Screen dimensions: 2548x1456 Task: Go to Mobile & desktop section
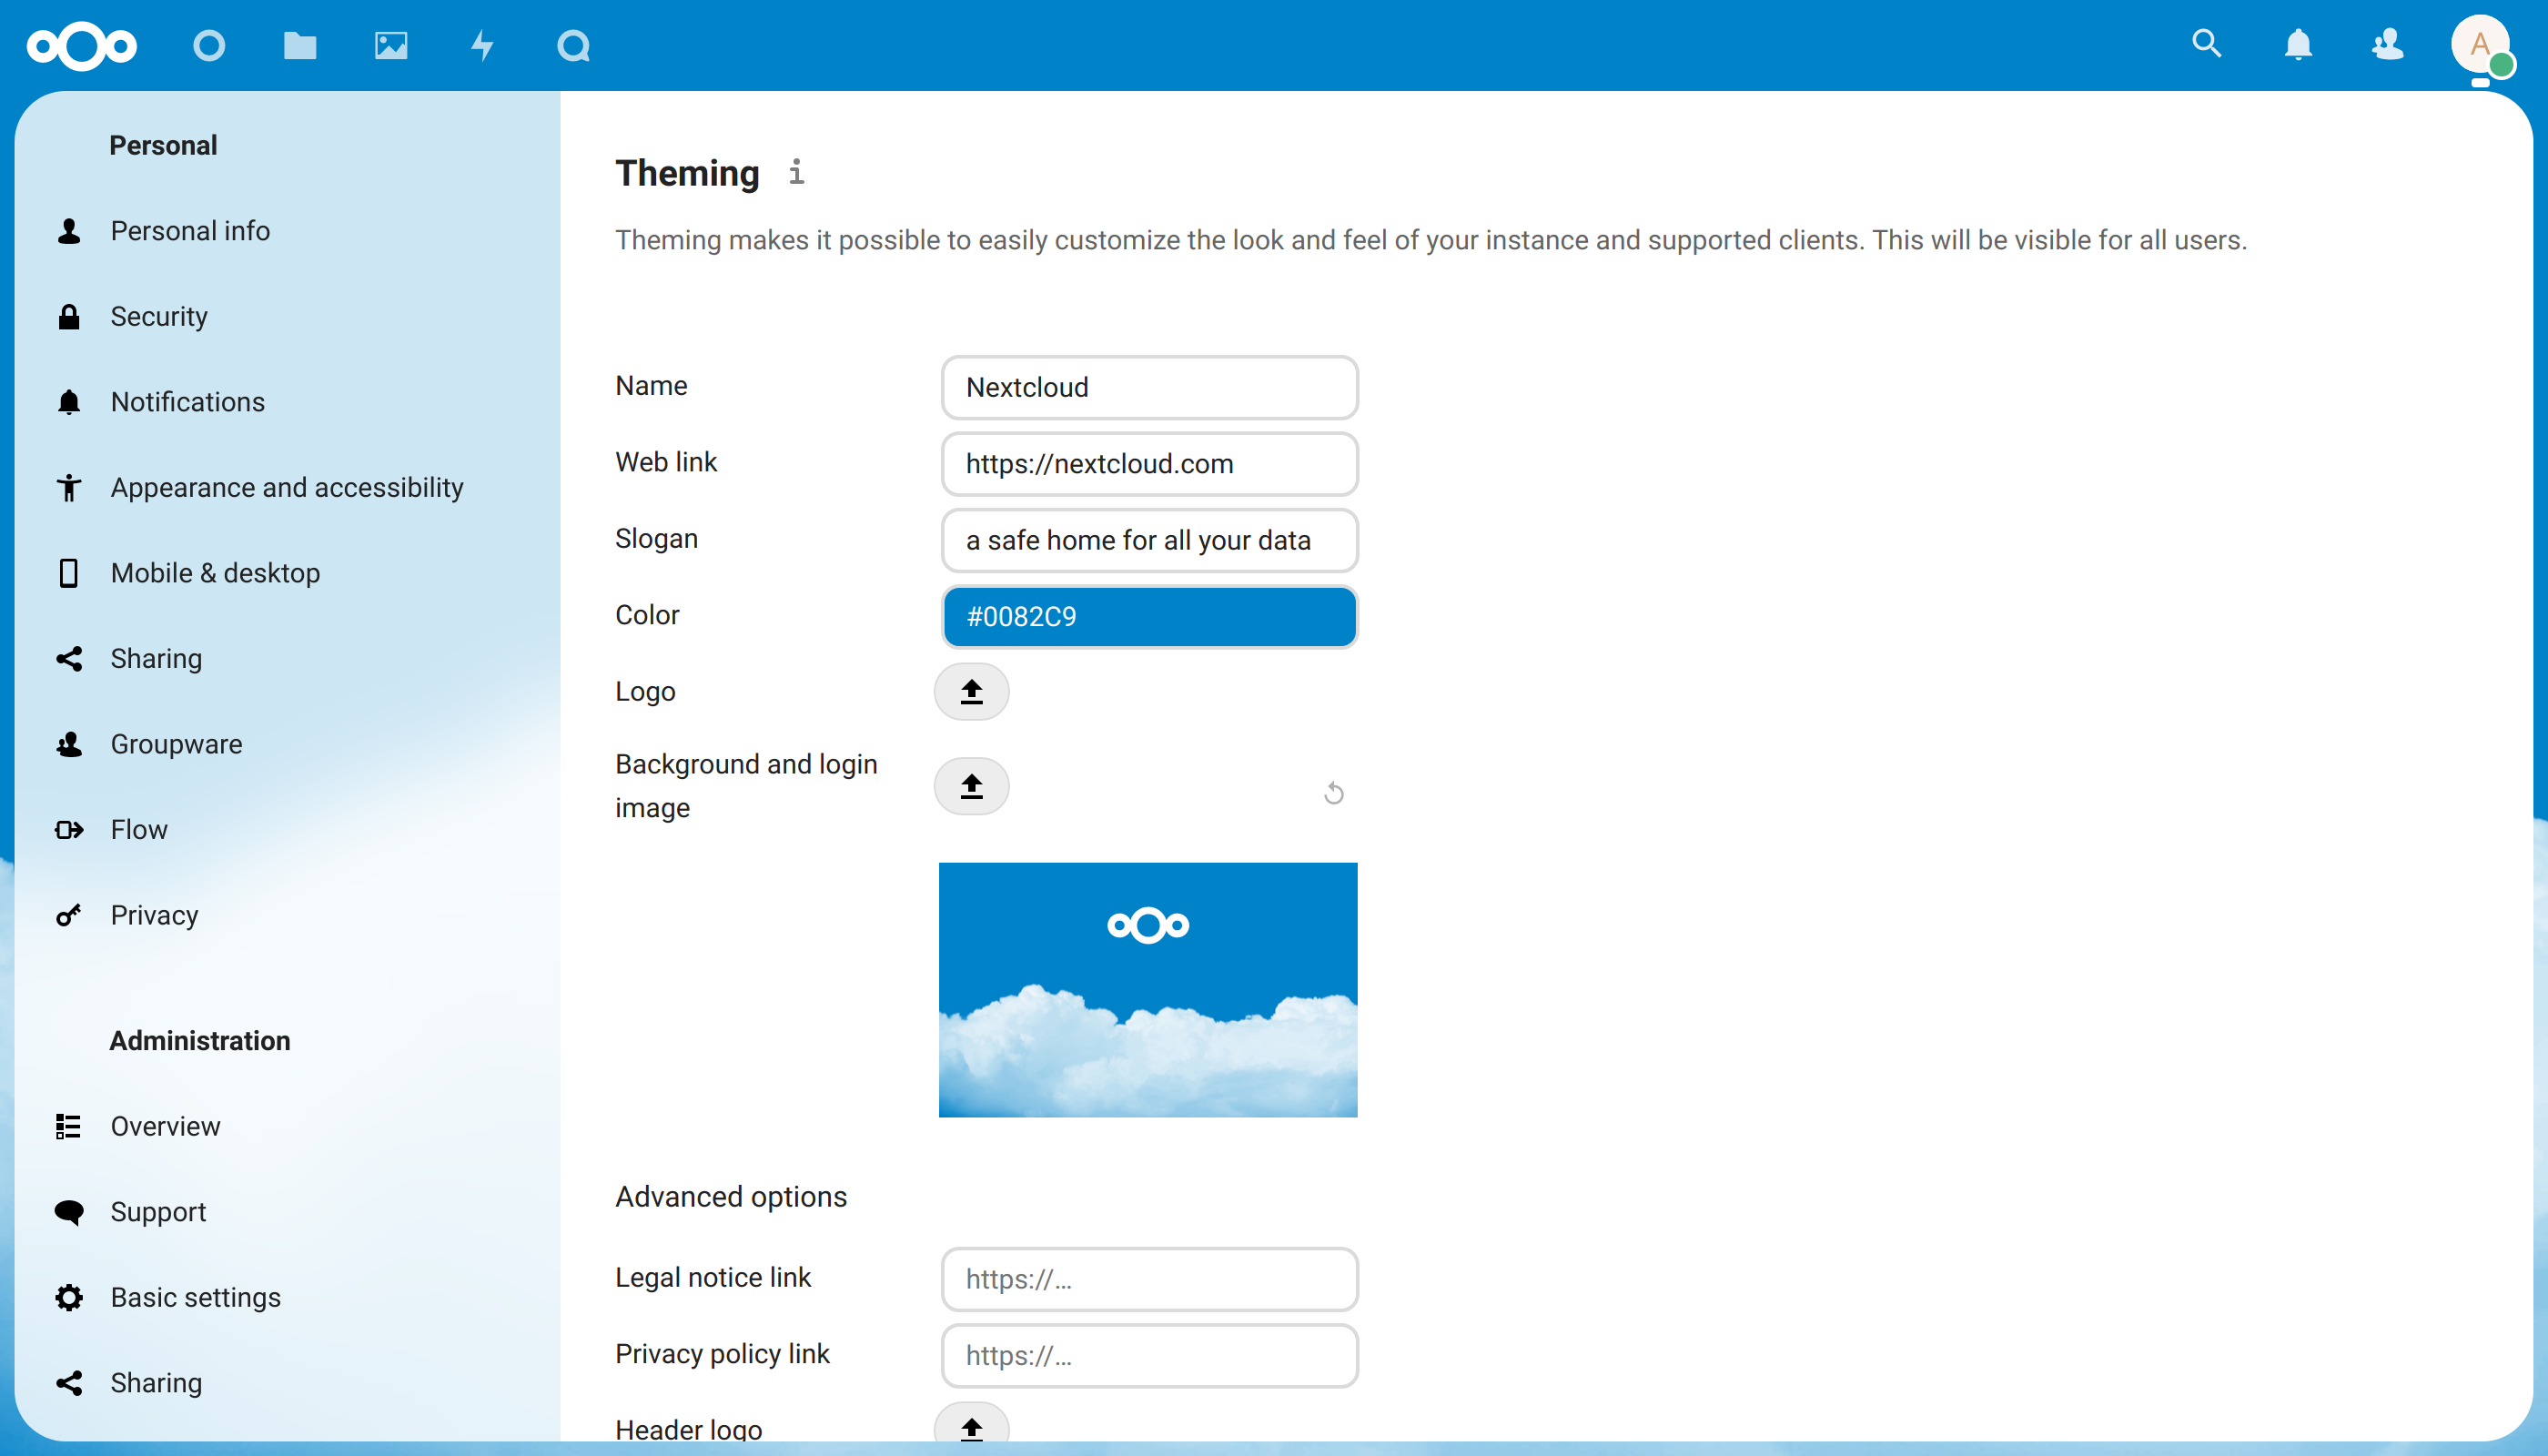pos(215,573)
